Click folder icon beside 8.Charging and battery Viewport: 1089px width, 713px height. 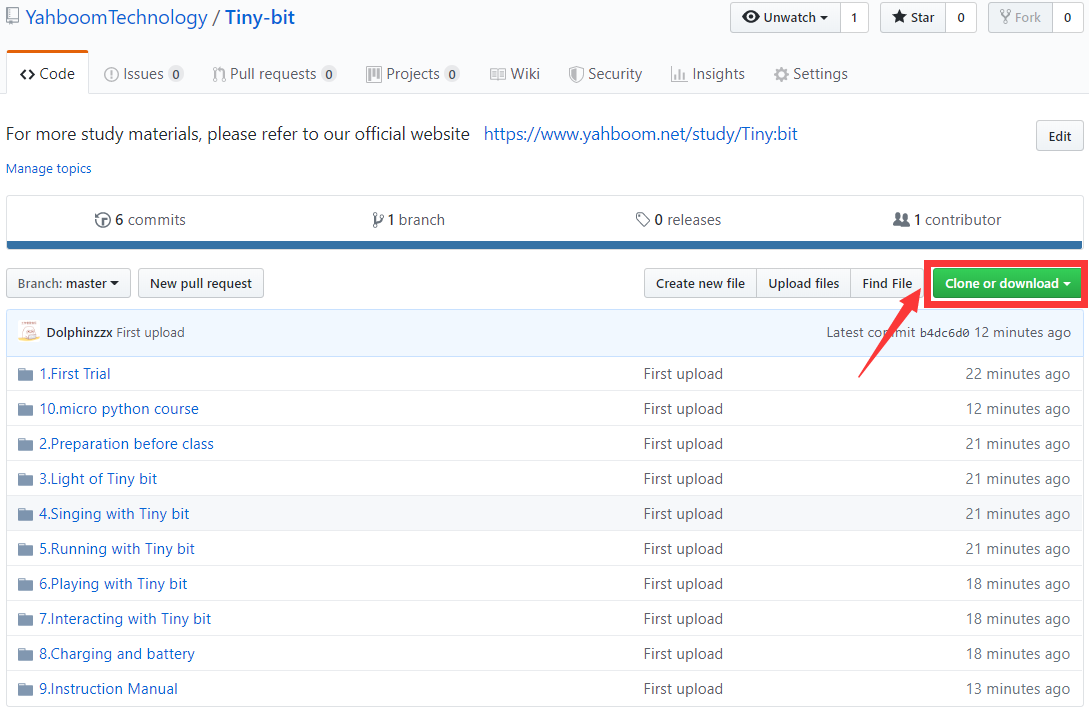click(x=26, y=654)
